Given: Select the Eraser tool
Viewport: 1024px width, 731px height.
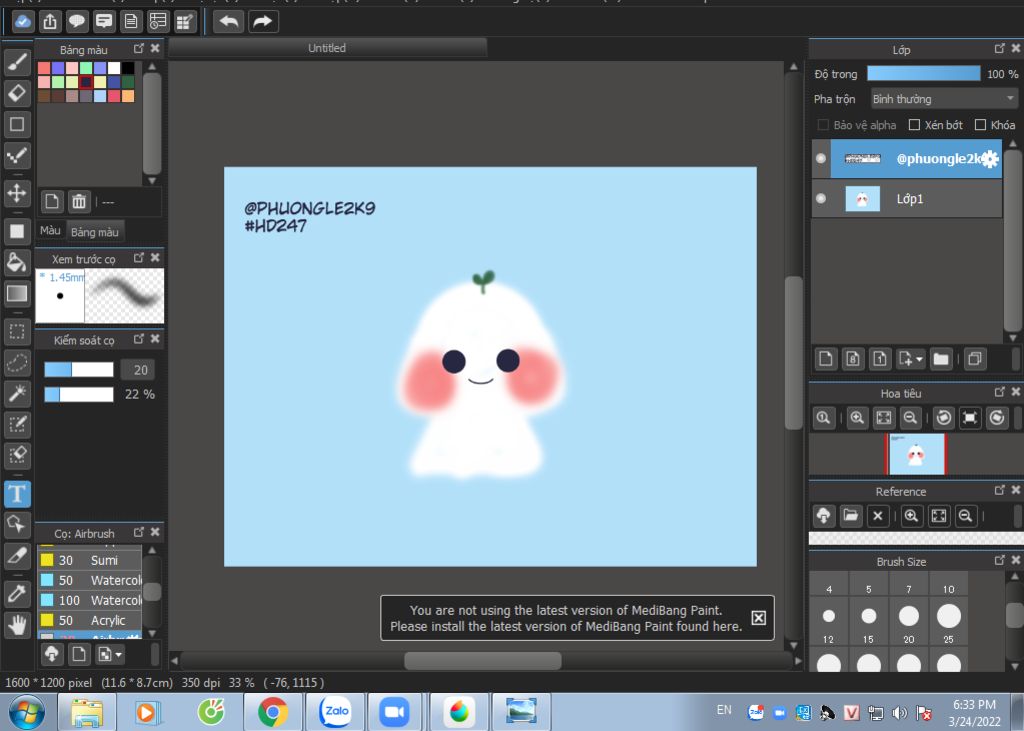Looking at the screenshot, I should click(17, 93).
